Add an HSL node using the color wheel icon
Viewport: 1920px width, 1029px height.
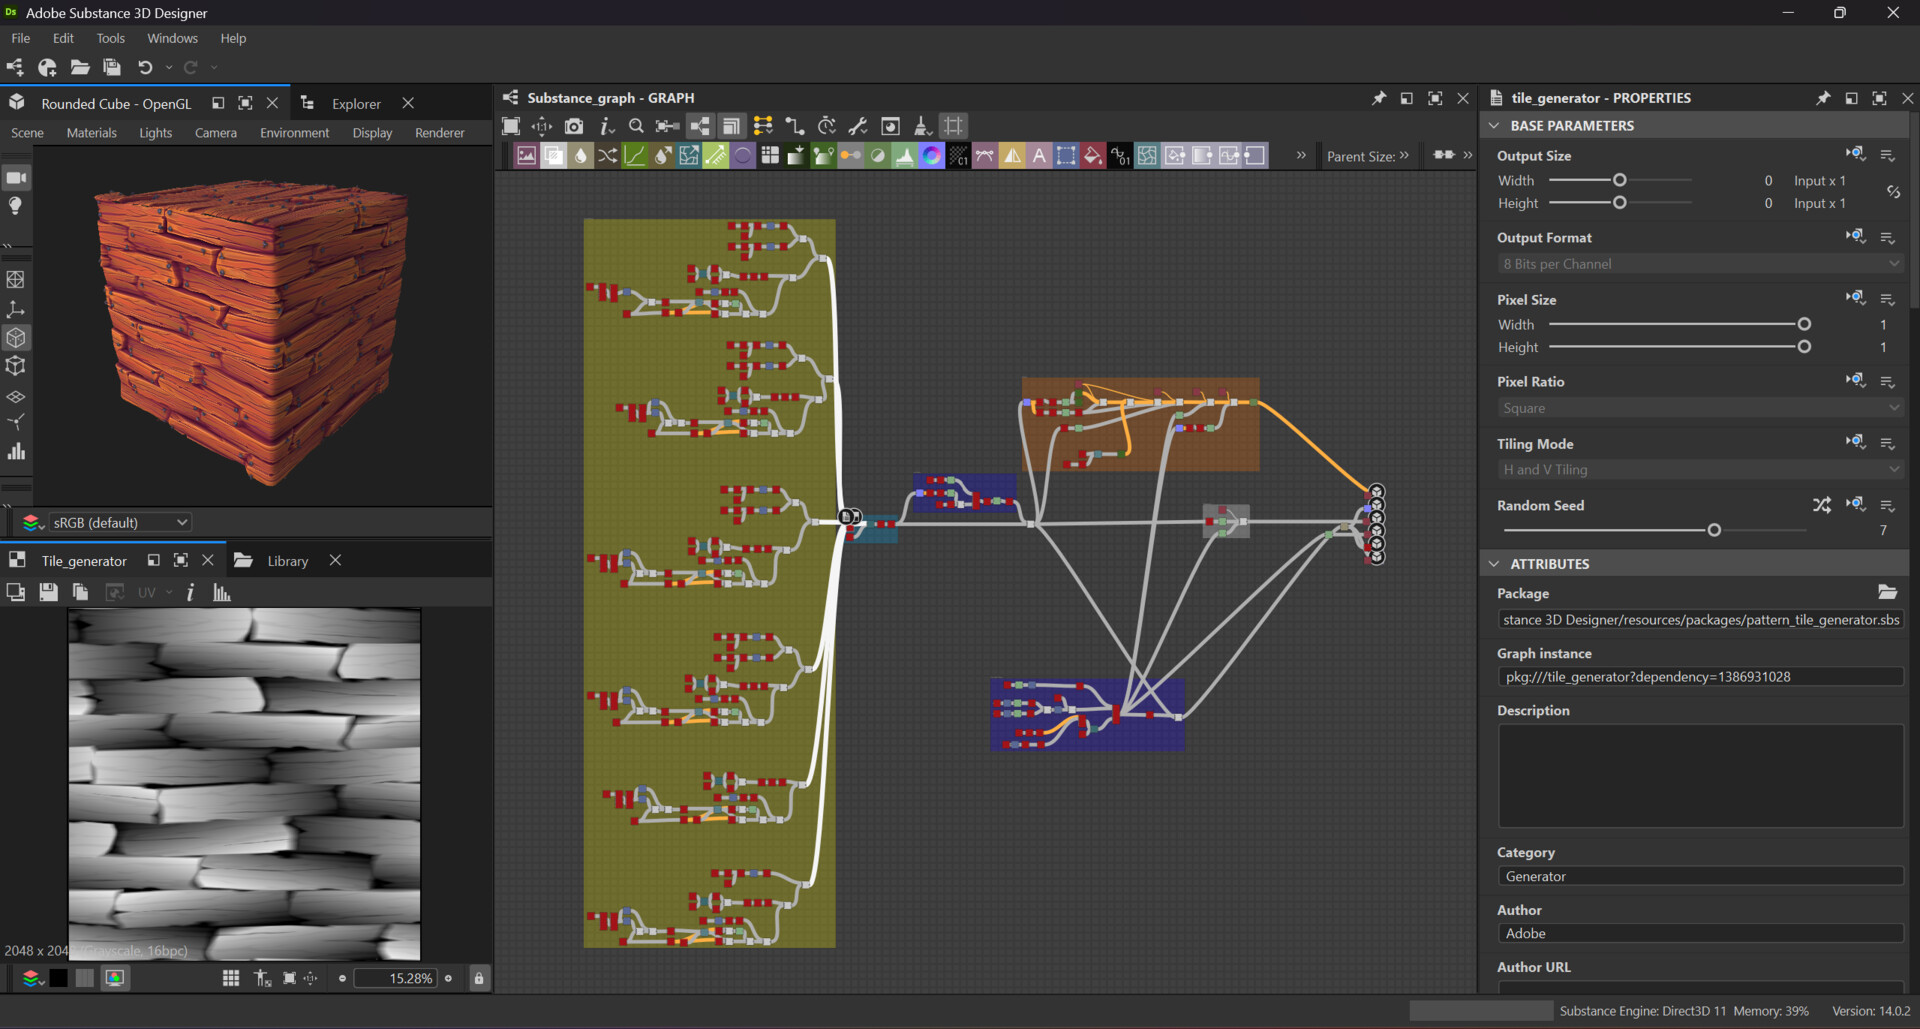pyautogui.click(x=932, y=155)
